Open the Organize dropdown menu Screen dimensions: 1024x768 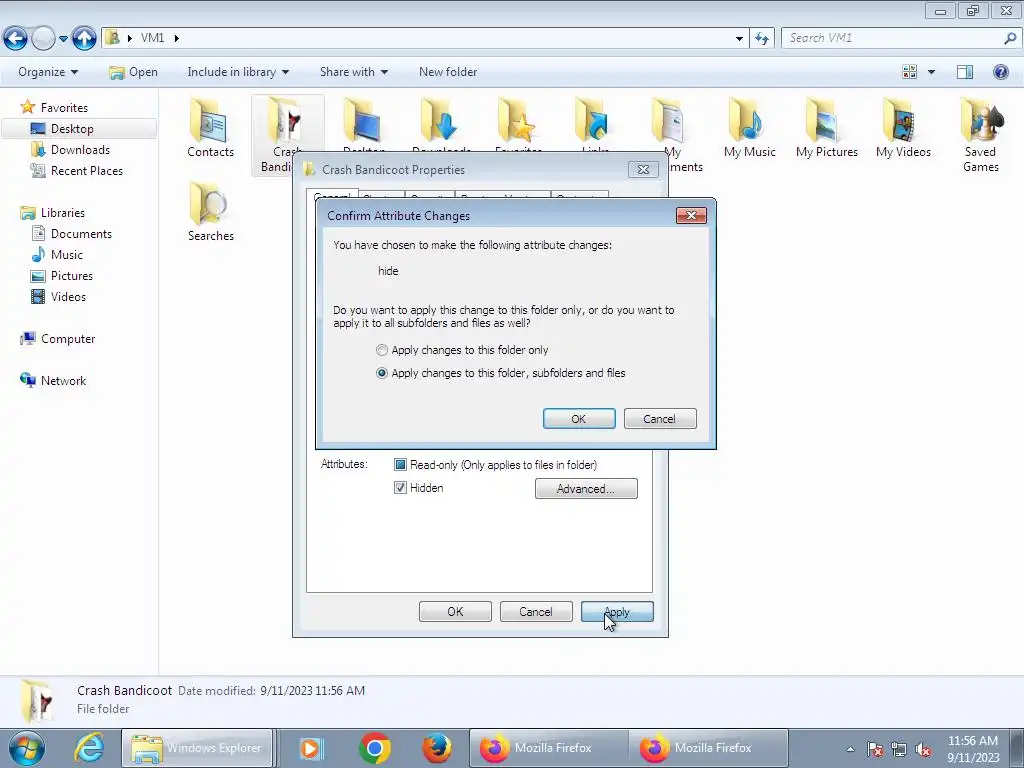pos(48,72)
